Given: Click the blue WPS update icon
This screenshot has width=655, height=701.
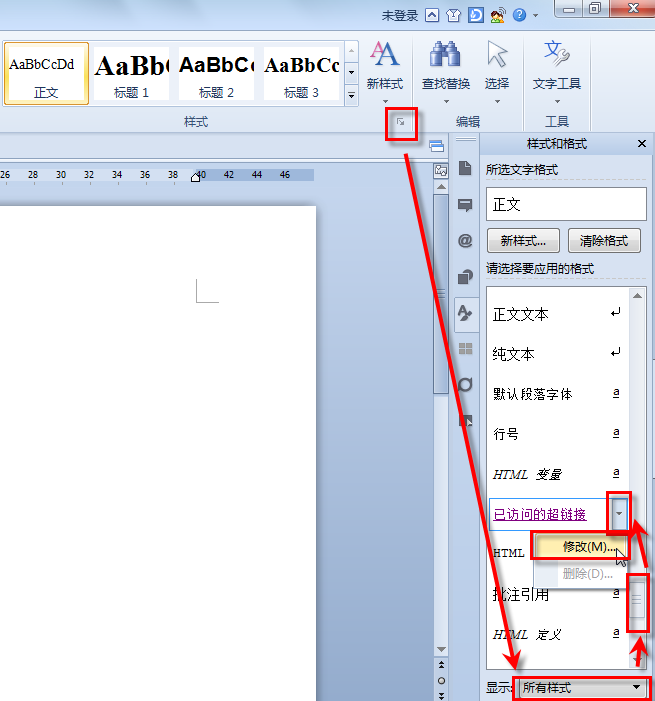Looking at the screenshot, I should point(475,16).
